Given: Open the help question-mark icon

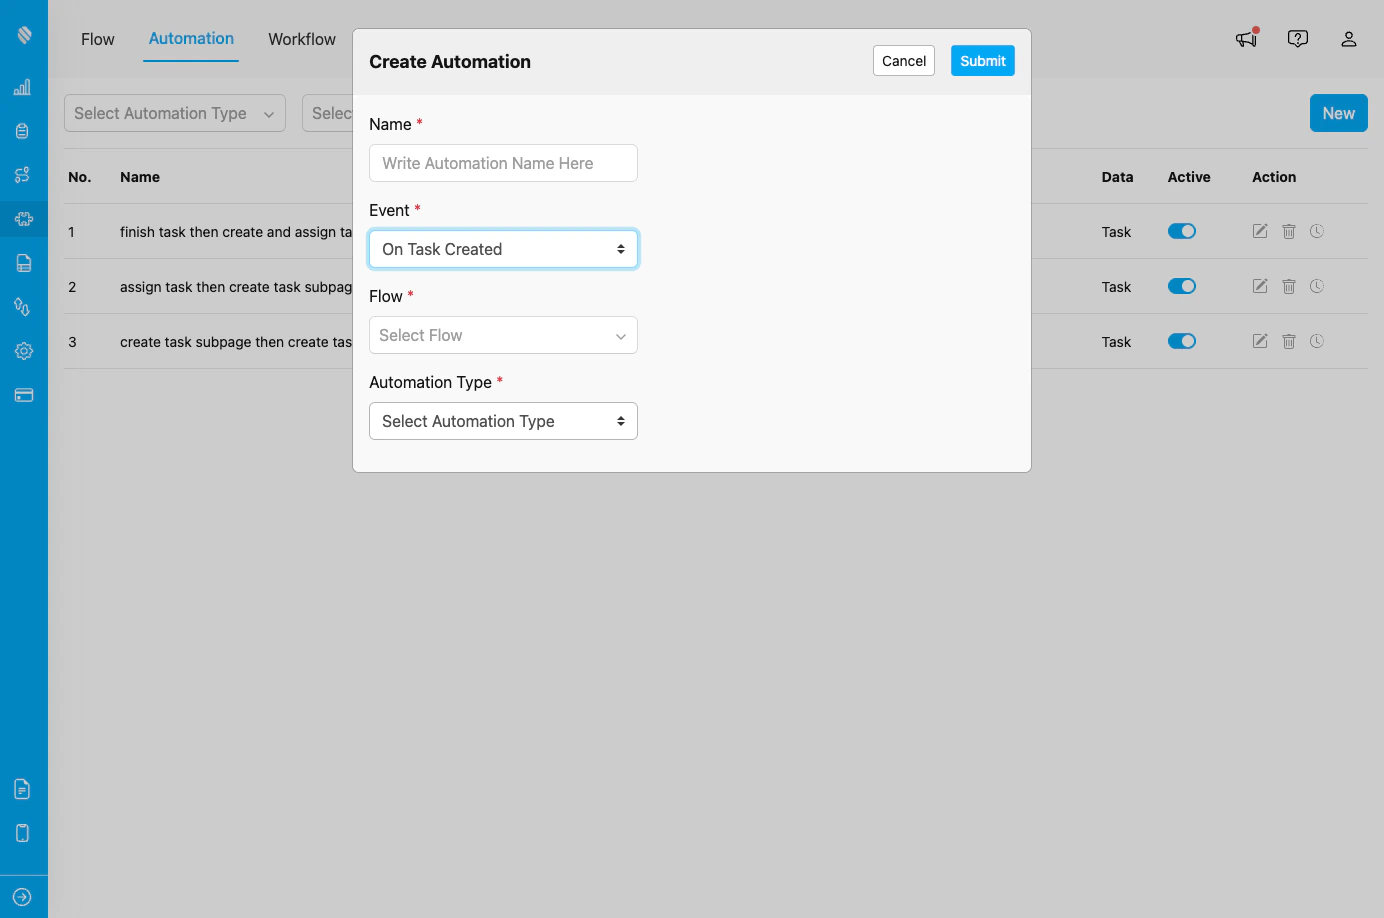Looking at the screenshot, I should coord(1297,38).
